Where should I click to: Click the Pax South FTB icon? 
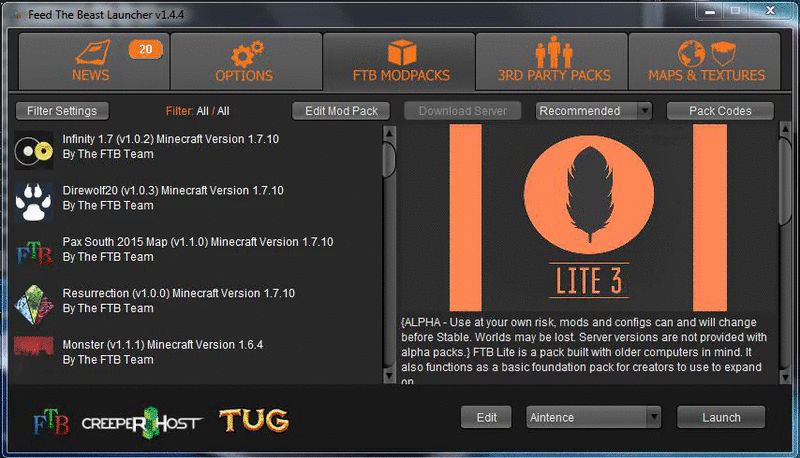[x=34, y=253]
